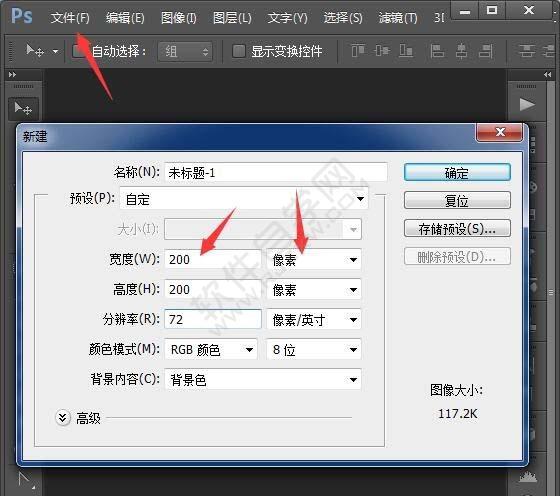Click the align left edges icon
This screenshot has width=560, height=496.
(437, 51)
